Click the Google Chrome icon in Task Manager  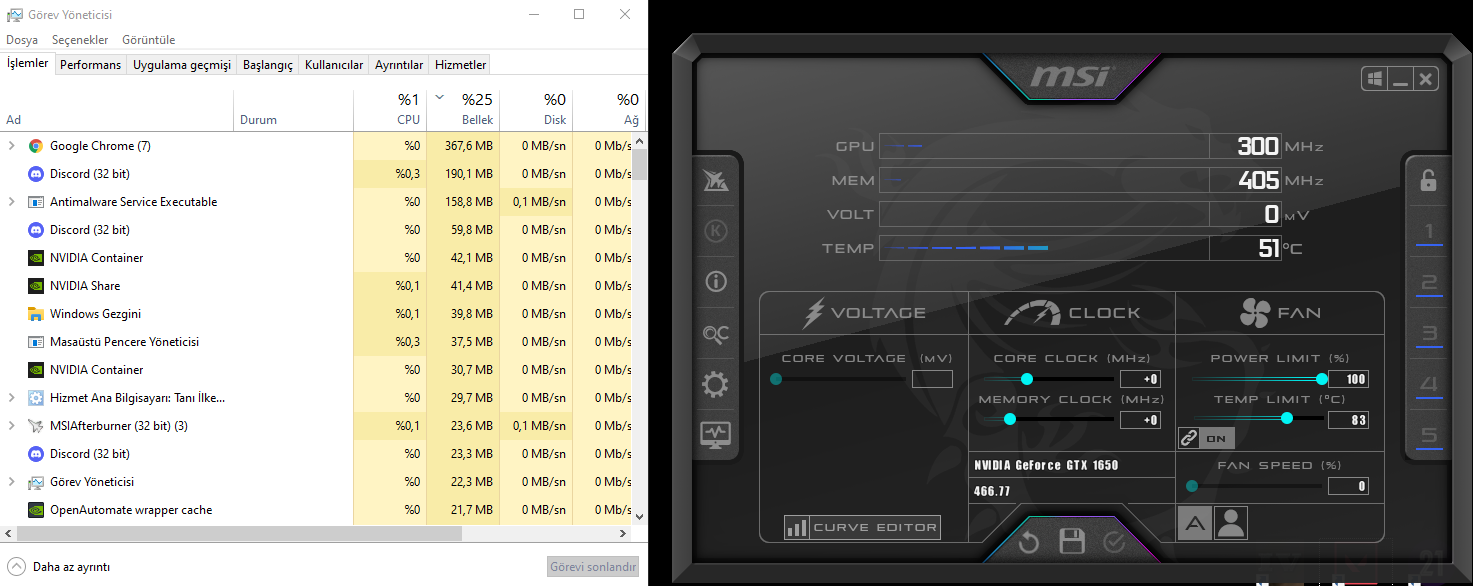click(36, 146)
